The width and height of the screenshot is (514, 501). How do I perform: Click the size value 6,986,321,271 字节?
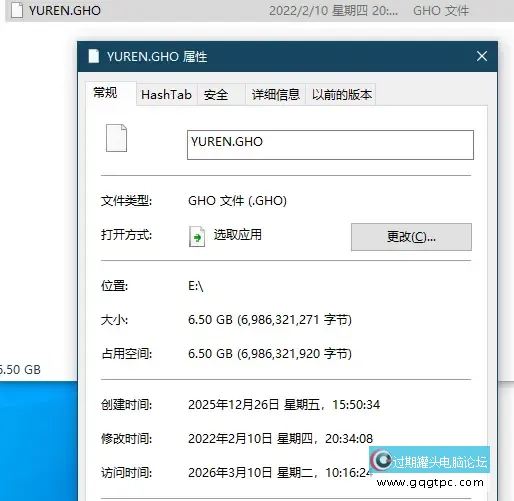[270, 320]
